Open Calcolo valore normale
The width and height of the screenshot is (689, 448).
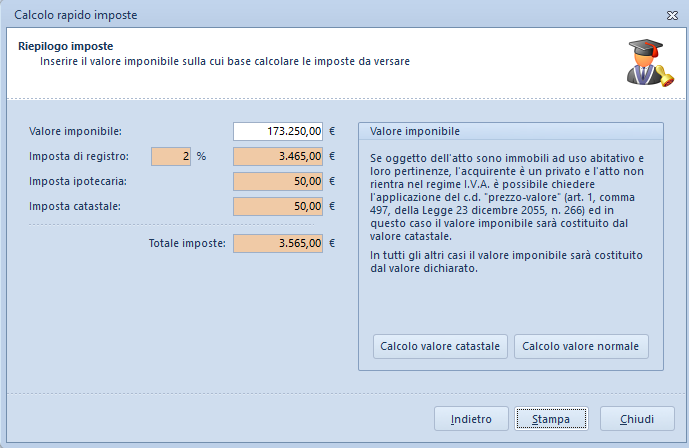coord(581,347)
